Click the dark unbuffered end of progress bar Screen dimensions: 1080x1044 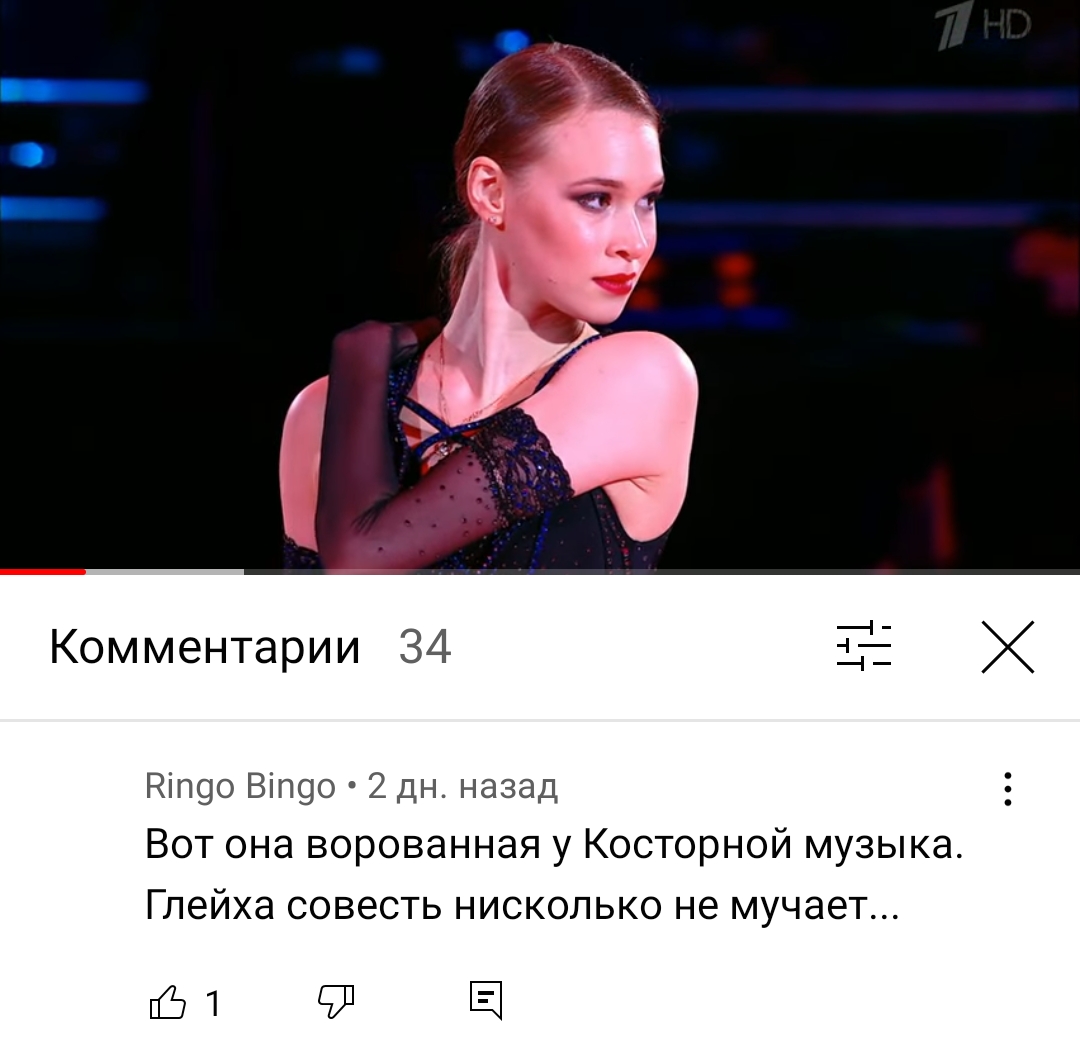pos(662,572)
